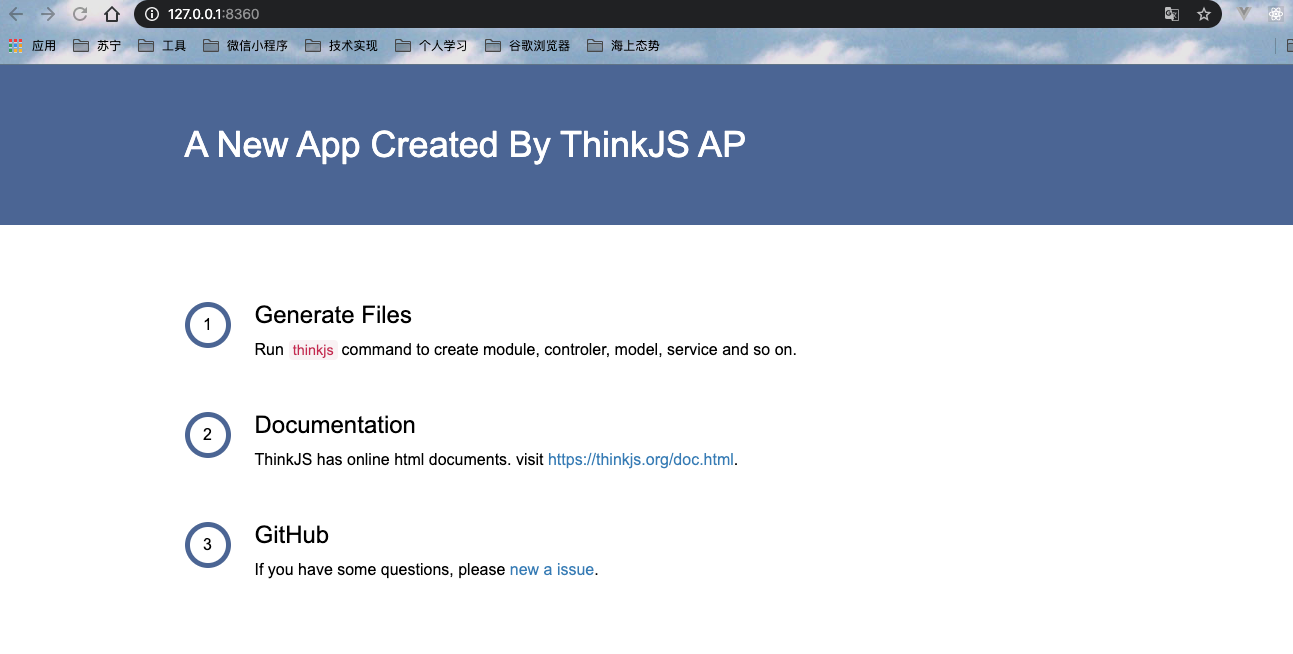Open the home page via house icon
The width and height of the screenshot is (1293, 654).
(x=112, y=14)
